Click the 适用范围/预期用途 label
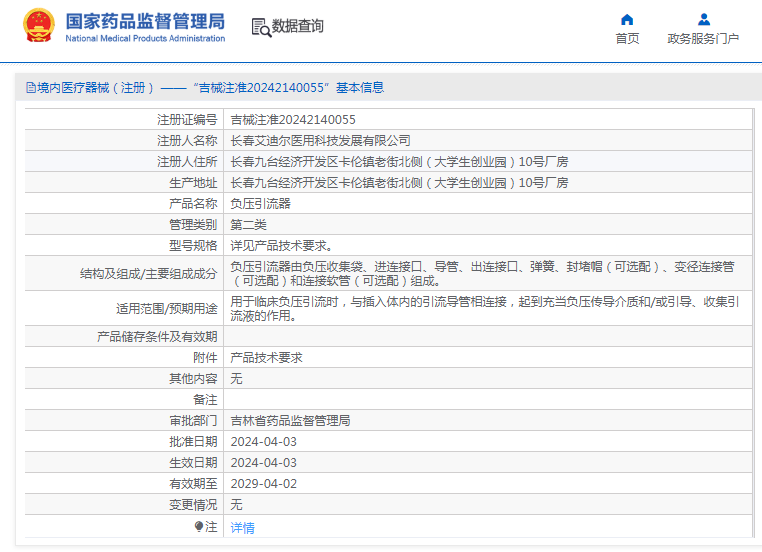Image resolution: width=762 pixels, height=552 pixels. tap(167, 309)
